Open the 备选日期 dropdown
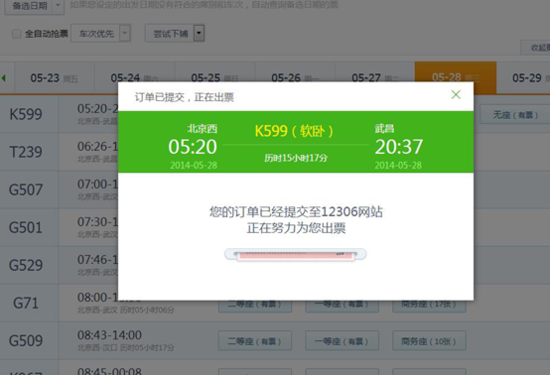Viewport: 550px width, 375px height. click(x=34, y=6)
